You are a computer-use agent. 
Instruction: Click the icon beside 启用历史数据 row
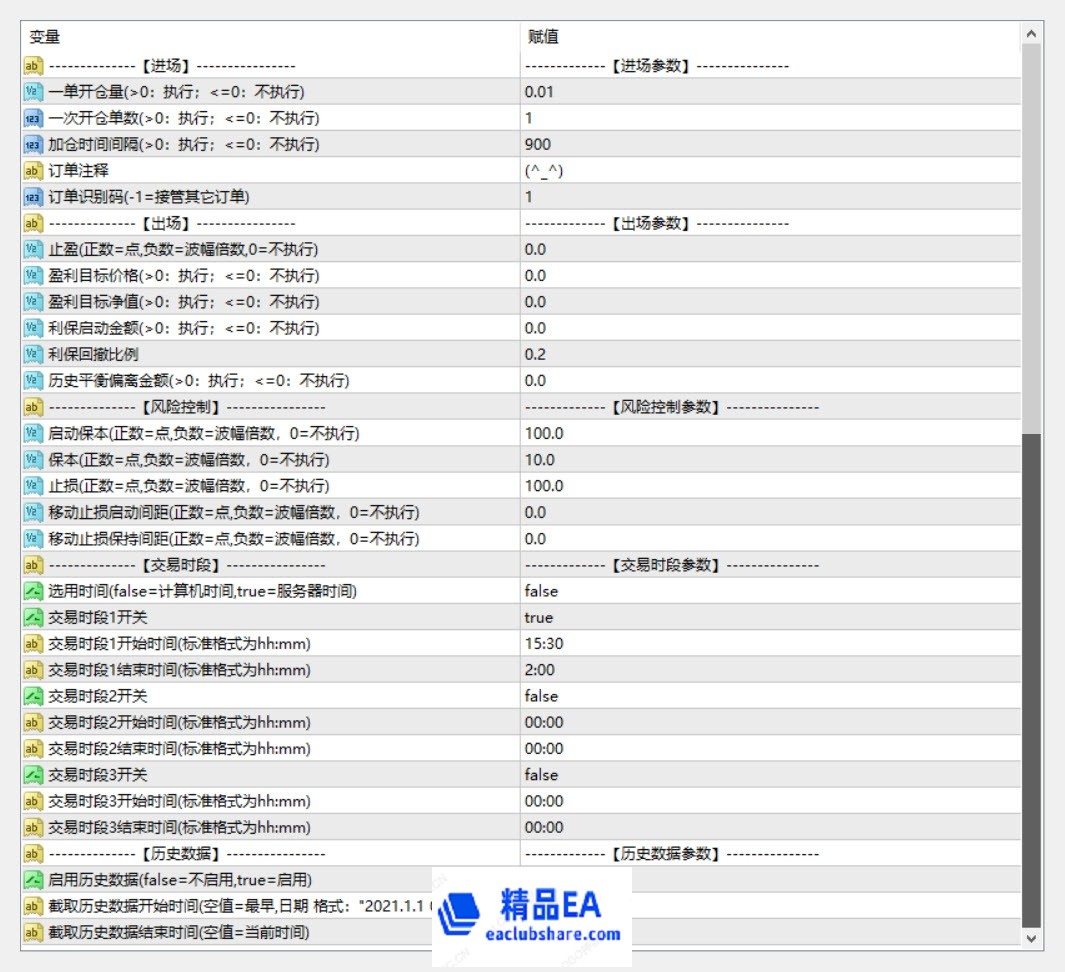(x=32, y=880)
